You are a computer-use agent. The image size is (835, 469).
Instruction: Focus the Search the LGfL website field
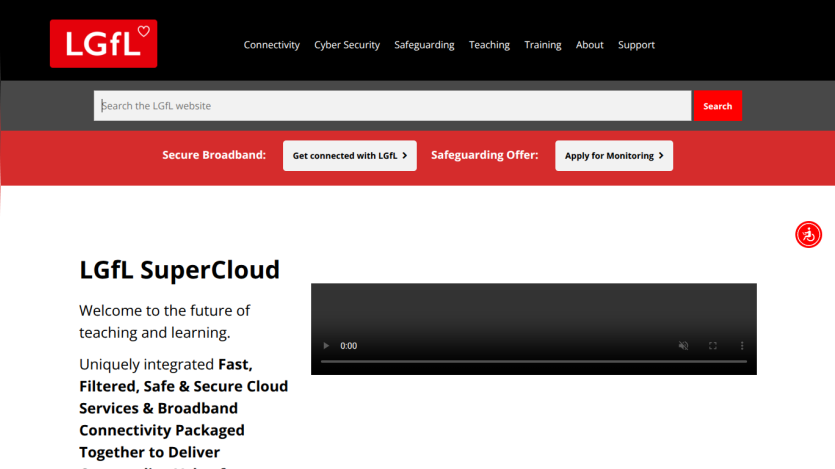(392, 105)
